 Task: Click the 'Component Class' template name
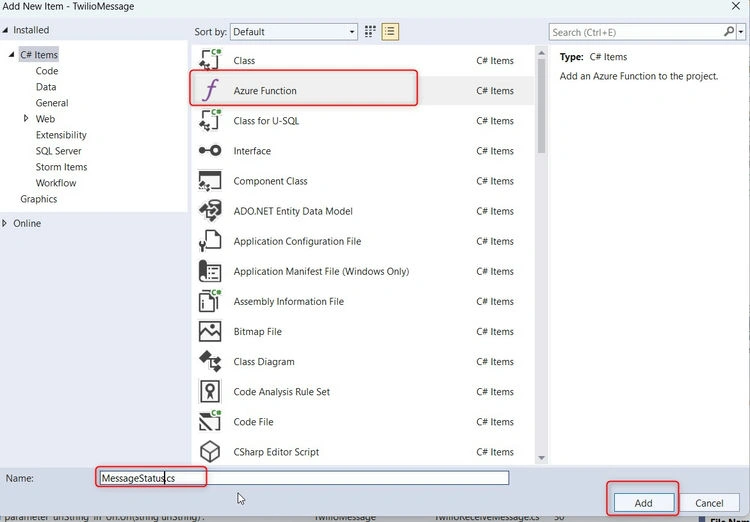coord(270,181)
